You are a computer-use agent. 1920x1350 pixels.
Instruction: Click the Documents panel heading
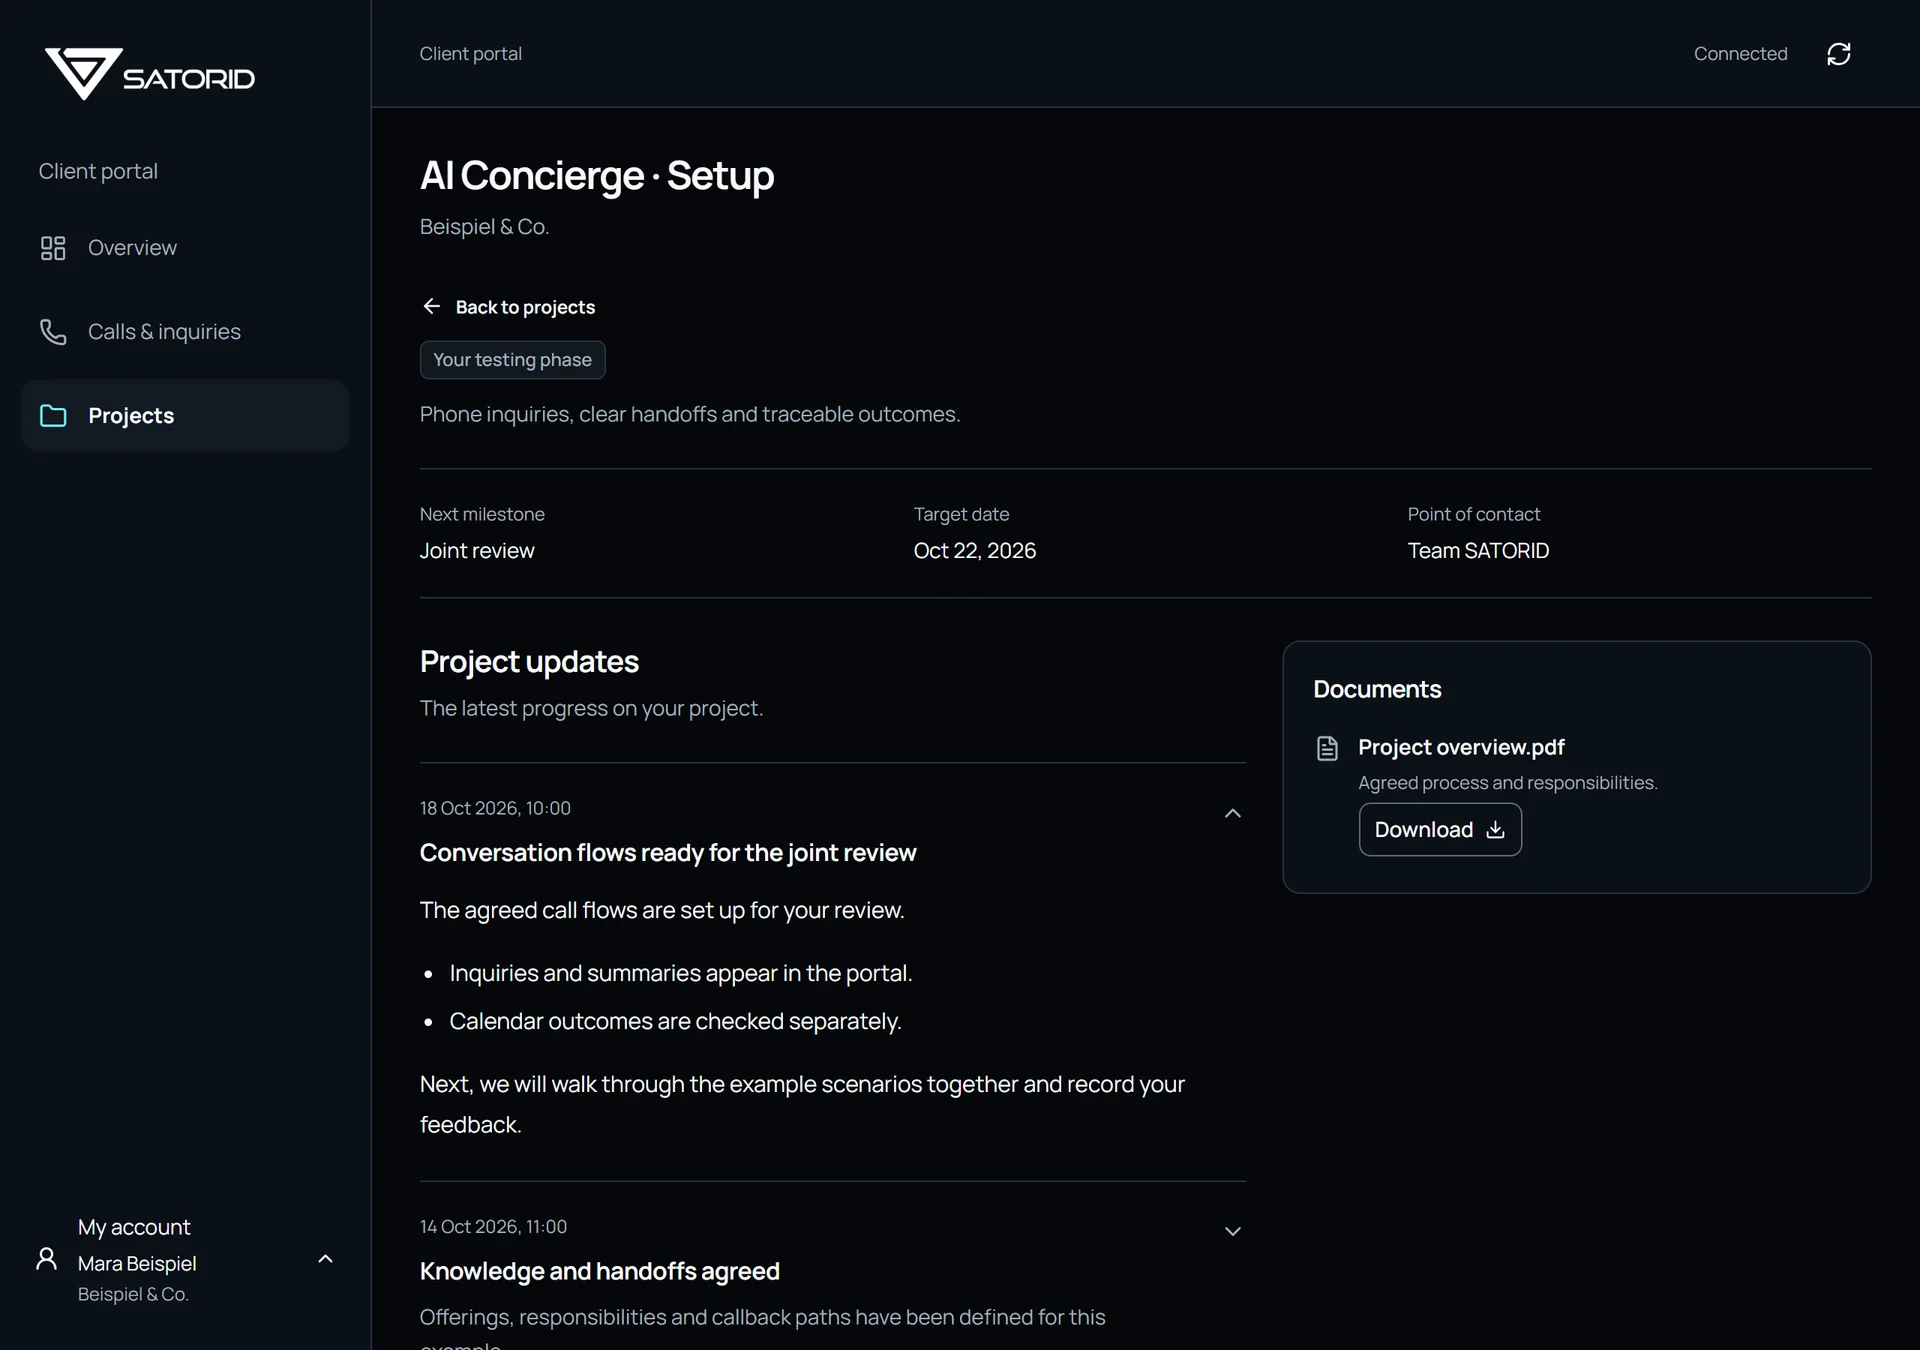point(1377,690)
